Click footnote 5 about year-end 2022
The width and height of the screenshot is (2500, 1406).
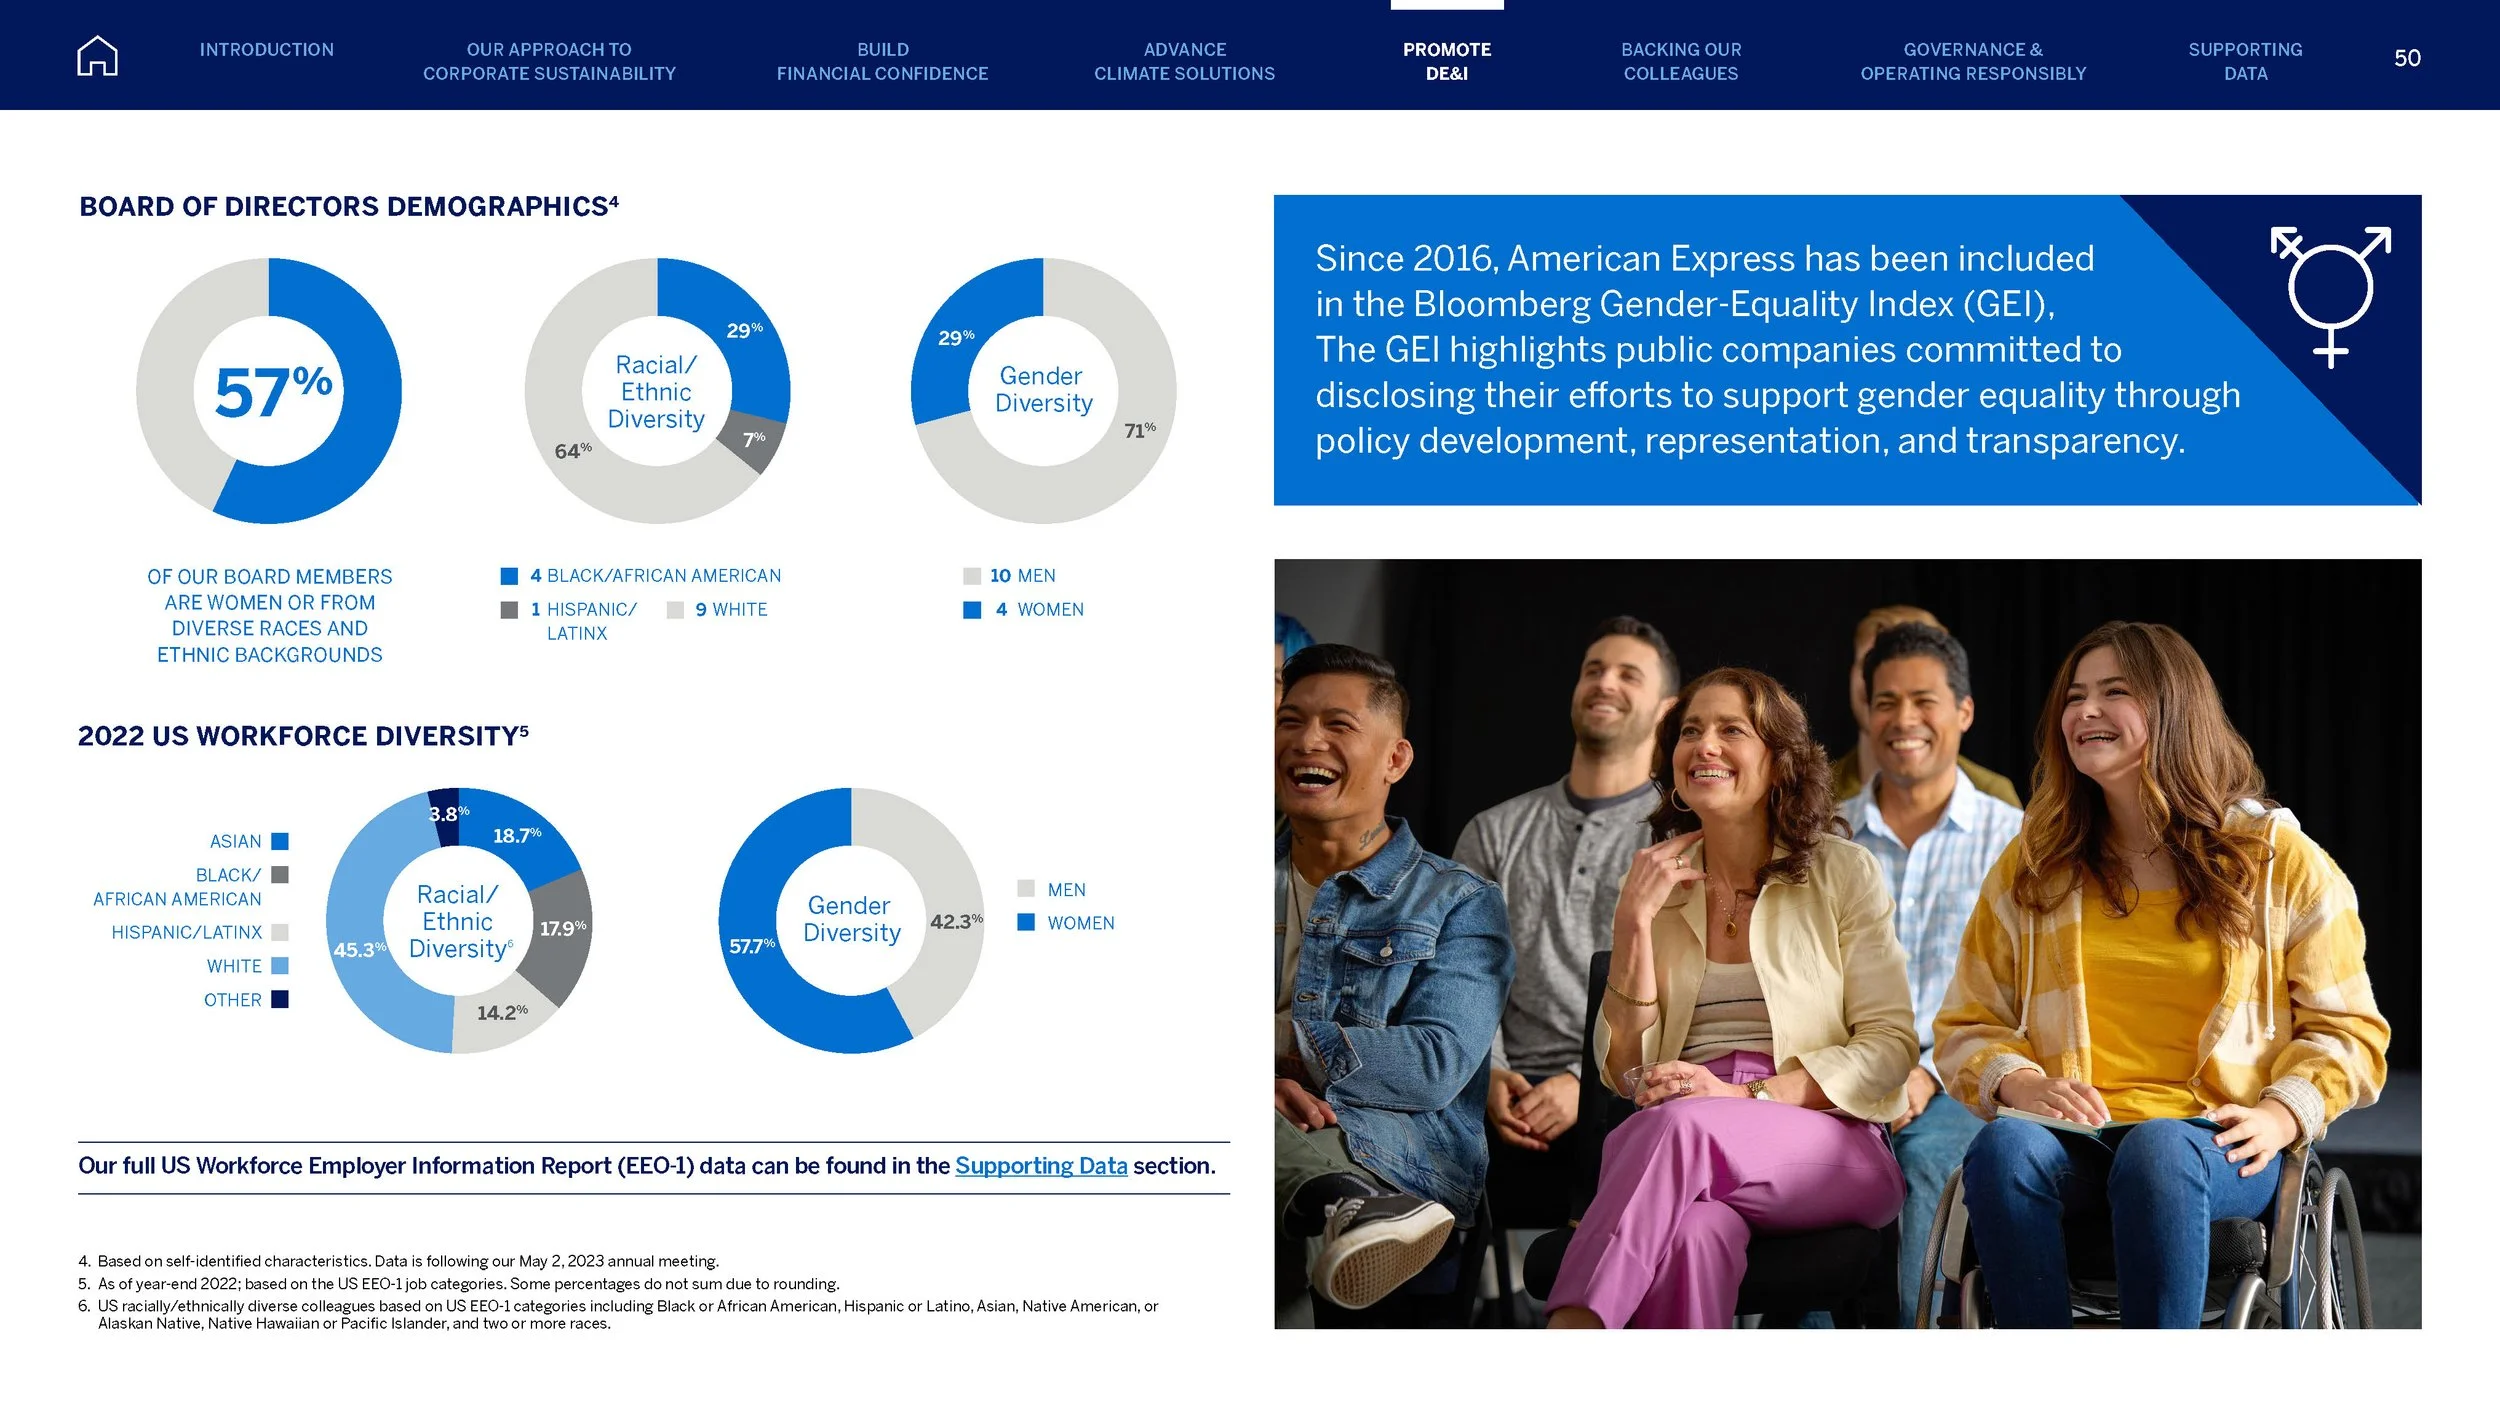pyautogui.click(x=458, y=1283)
